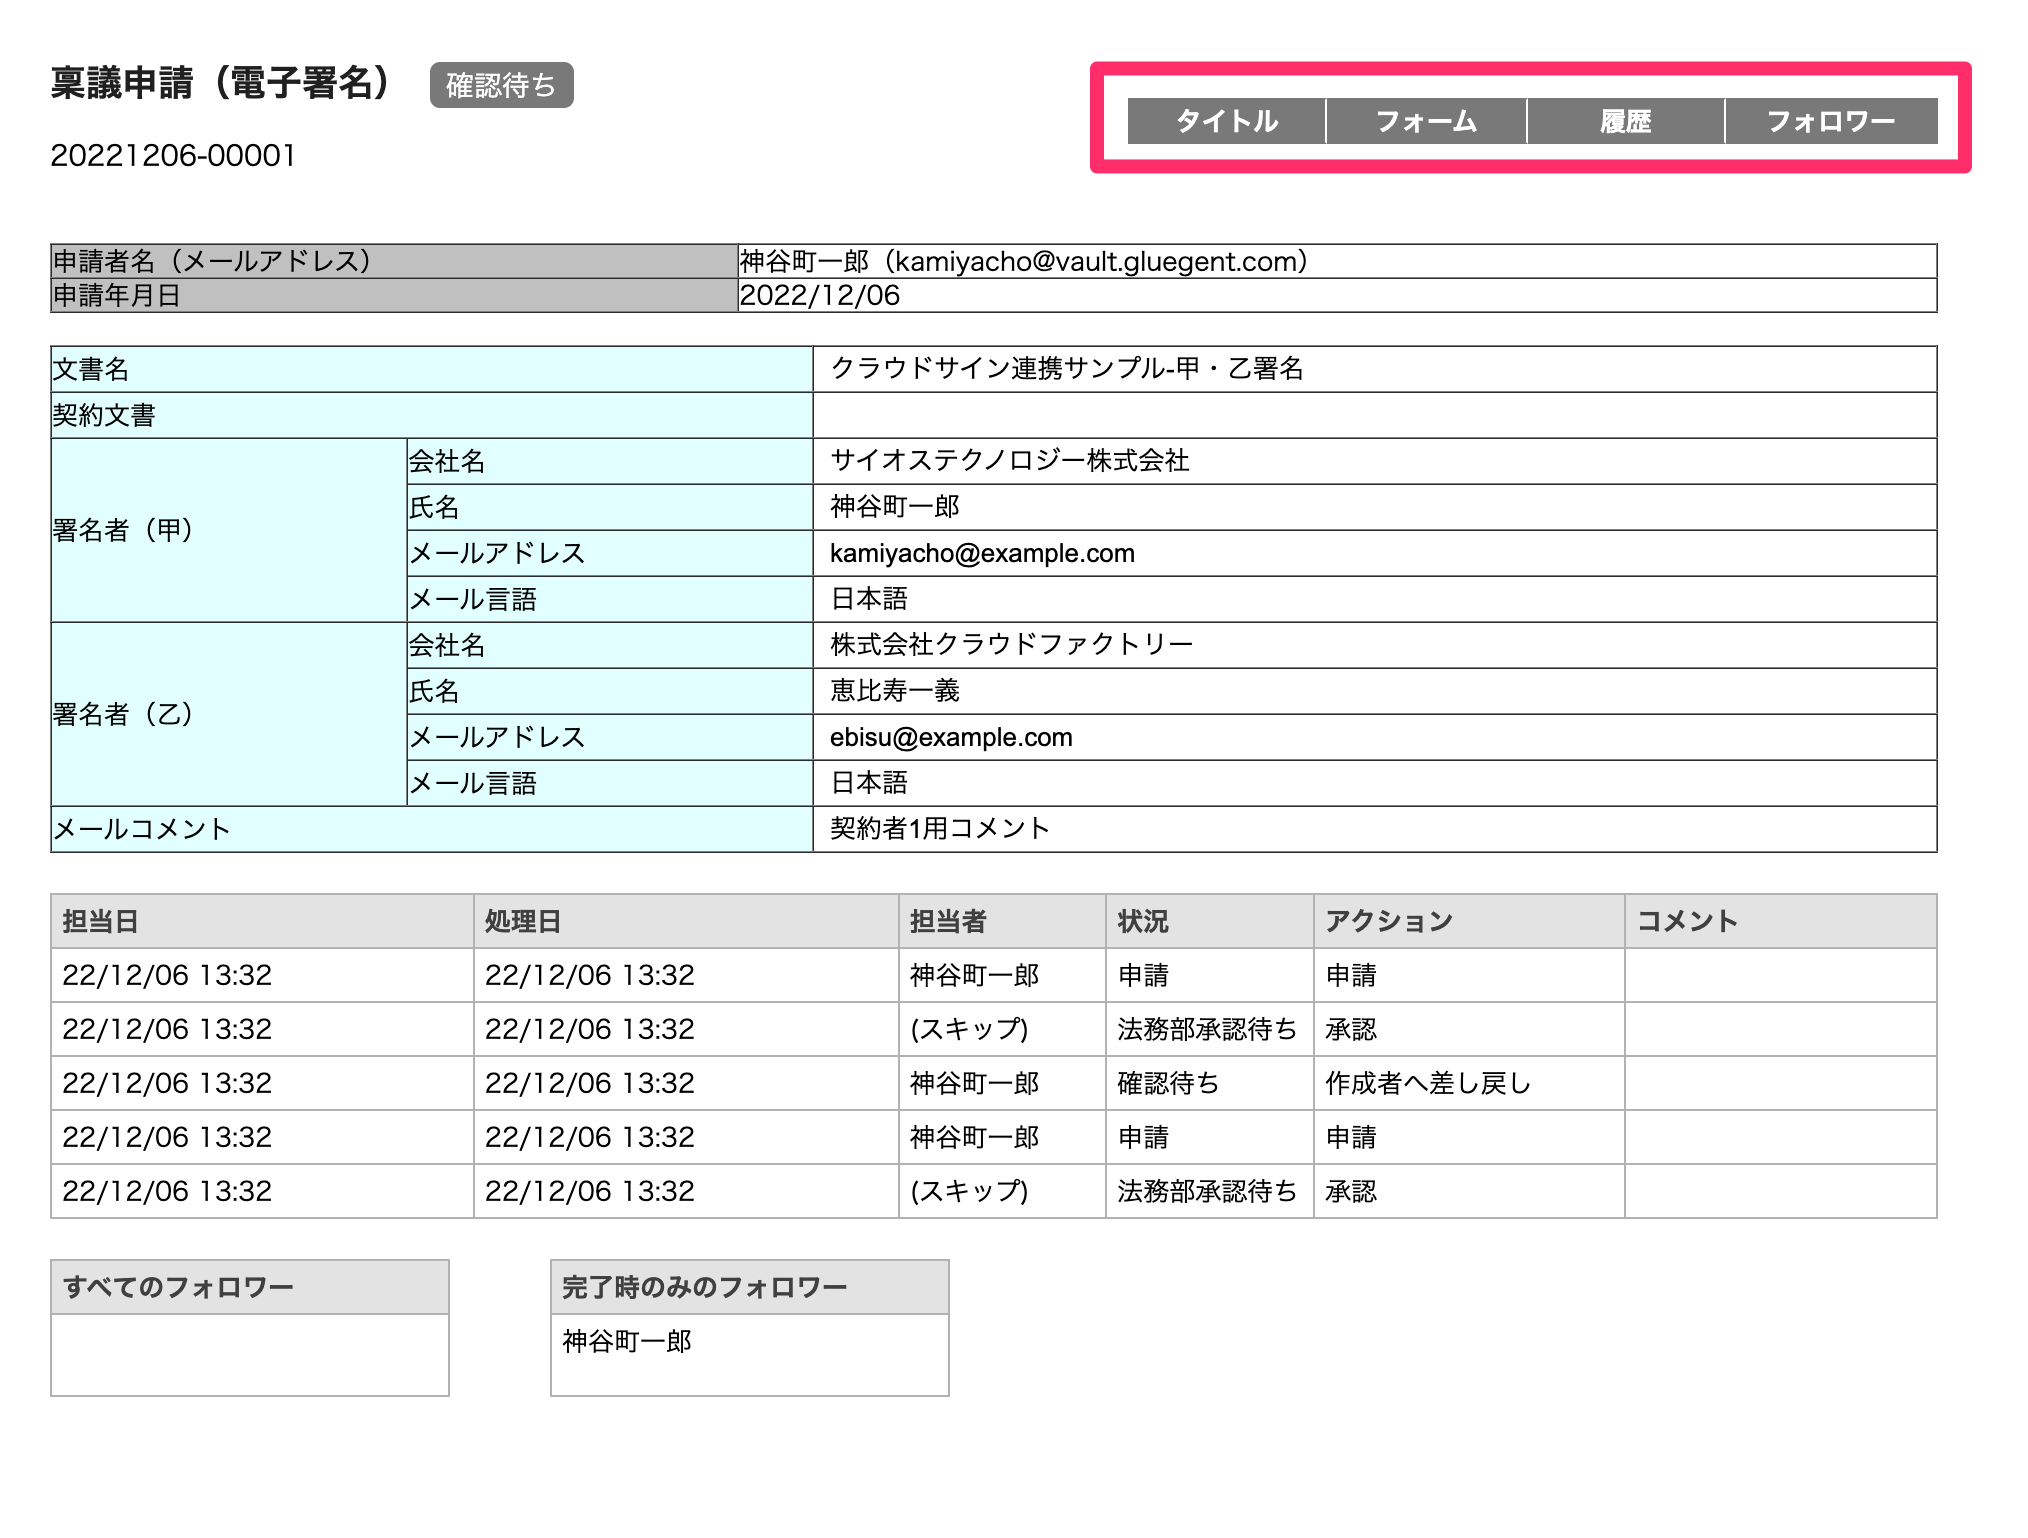The height and width of the screenshot is (1538, 2028).
Task: Click the 署名者（甲） label cell
Action: coord(229,530)
